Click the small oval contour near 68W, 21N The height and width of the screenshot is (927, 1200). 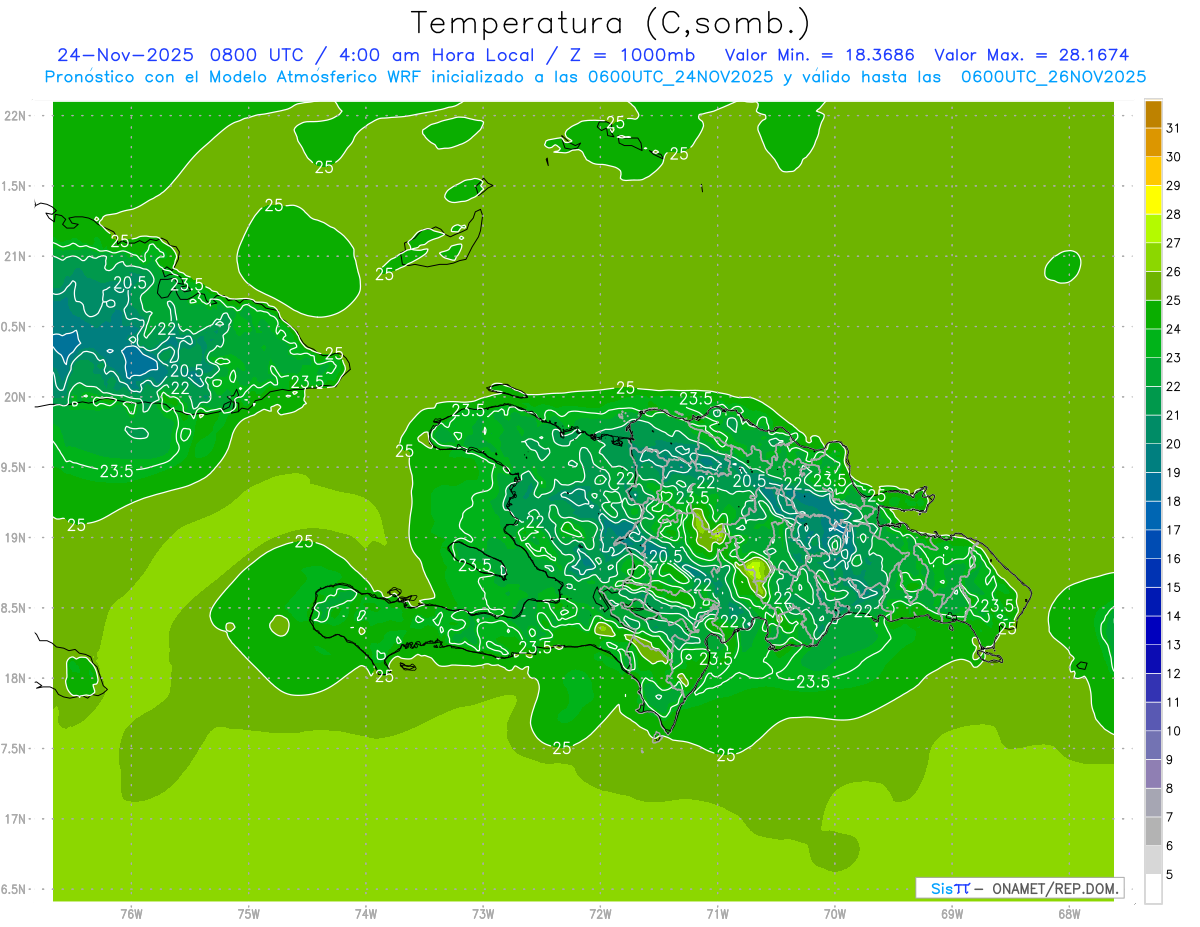pyautogui.click(x=1062, y=266)
